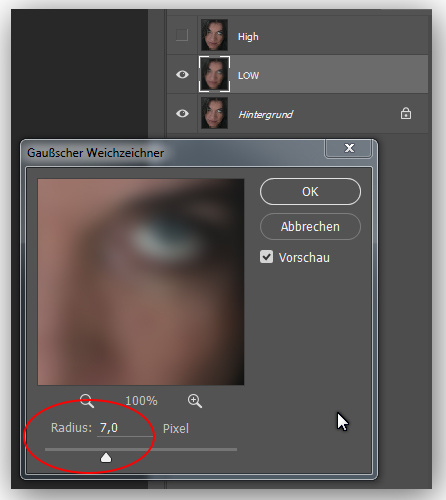
Task: Hide the Hintergrund layer
Action: tap(182, 114)
